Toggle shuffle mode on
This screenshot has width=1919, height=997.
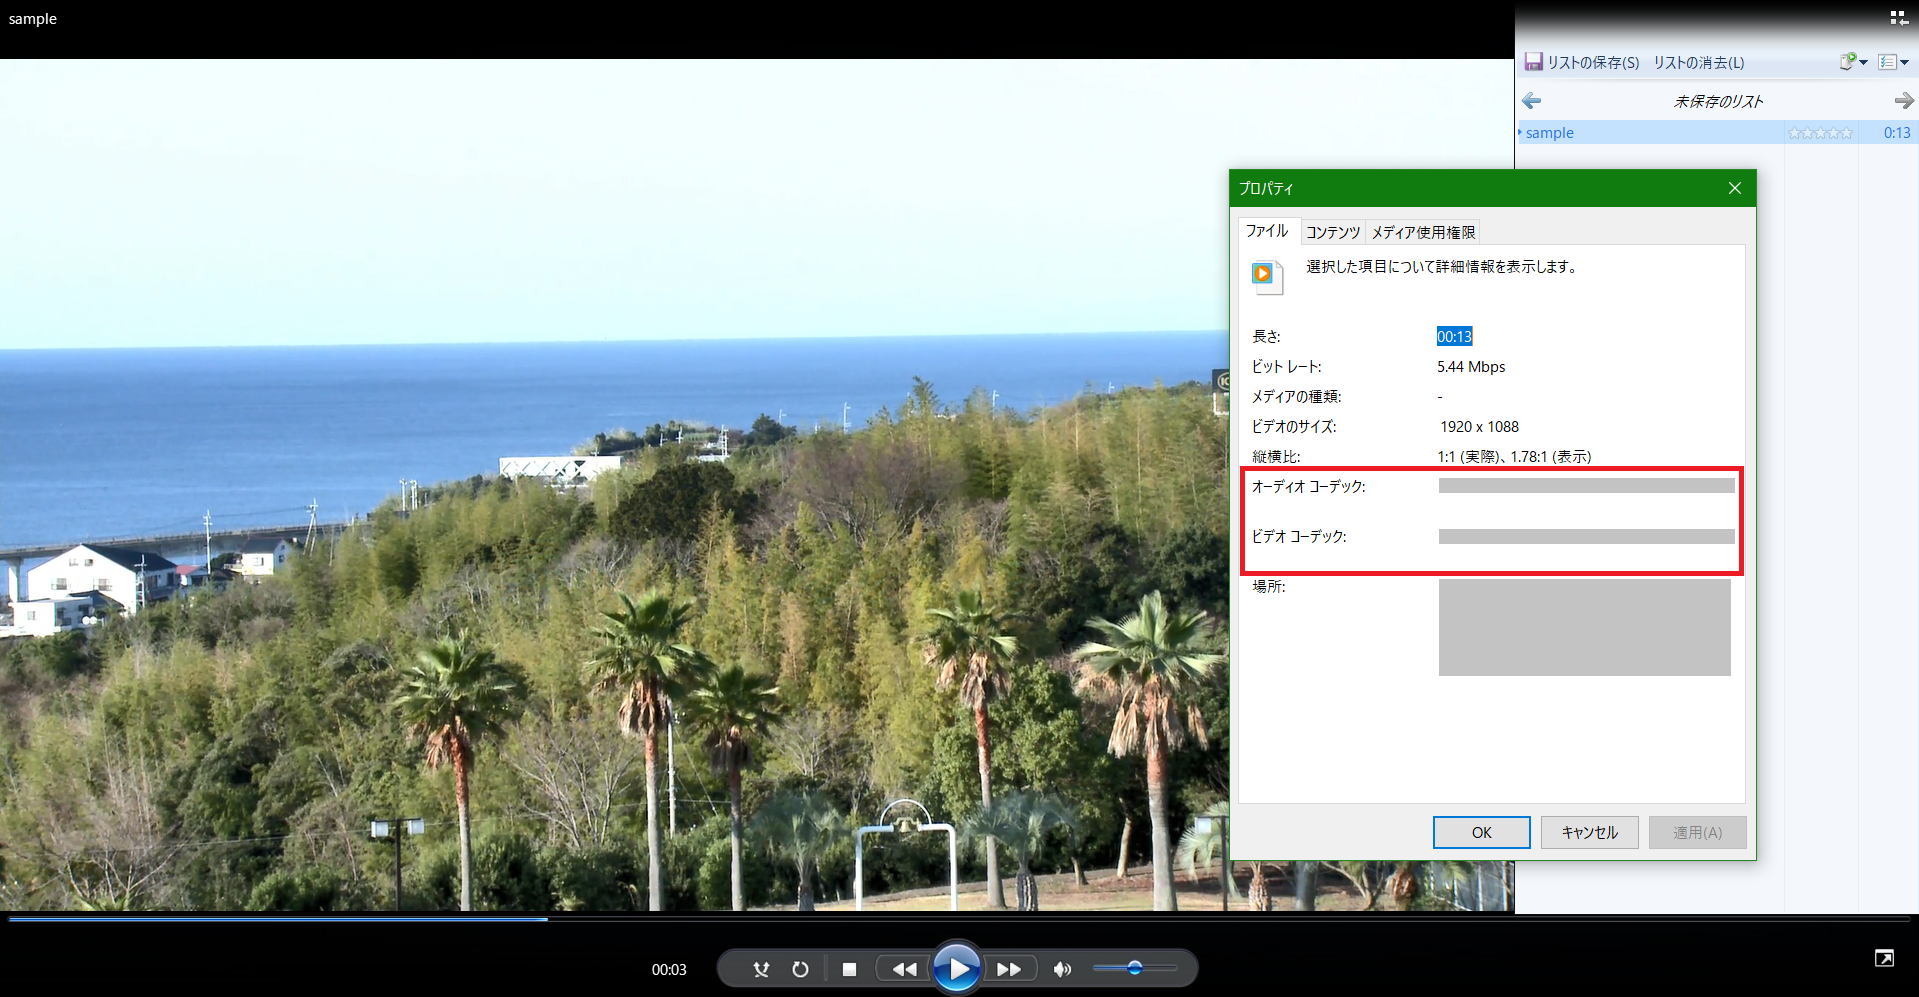pos(761,969)
